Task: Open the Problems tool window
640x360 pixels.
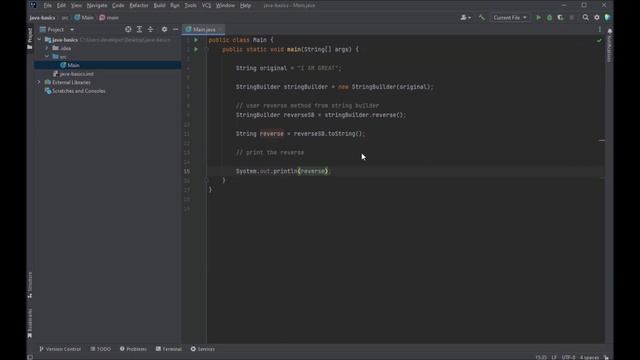Action: pyautogui.click(x=133, y=349)
